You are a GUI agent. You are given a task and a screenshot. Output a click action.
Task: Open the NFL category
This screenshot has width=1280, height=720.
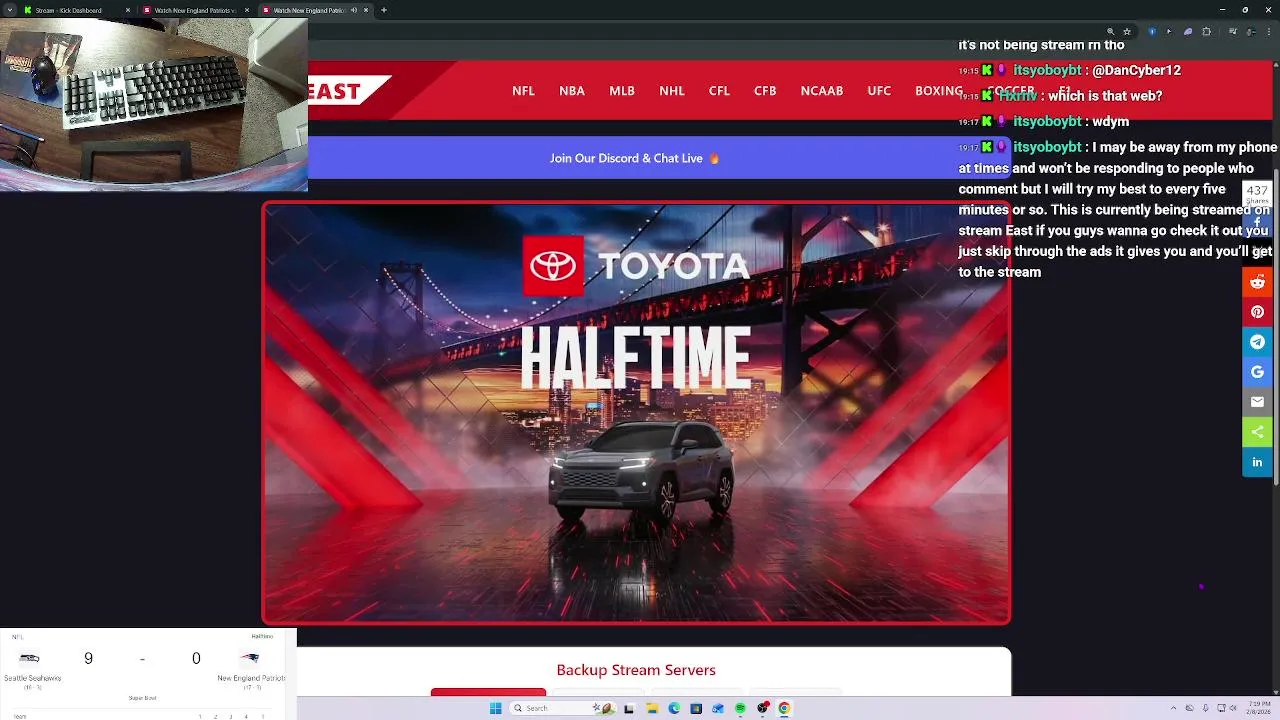point(523,91)
